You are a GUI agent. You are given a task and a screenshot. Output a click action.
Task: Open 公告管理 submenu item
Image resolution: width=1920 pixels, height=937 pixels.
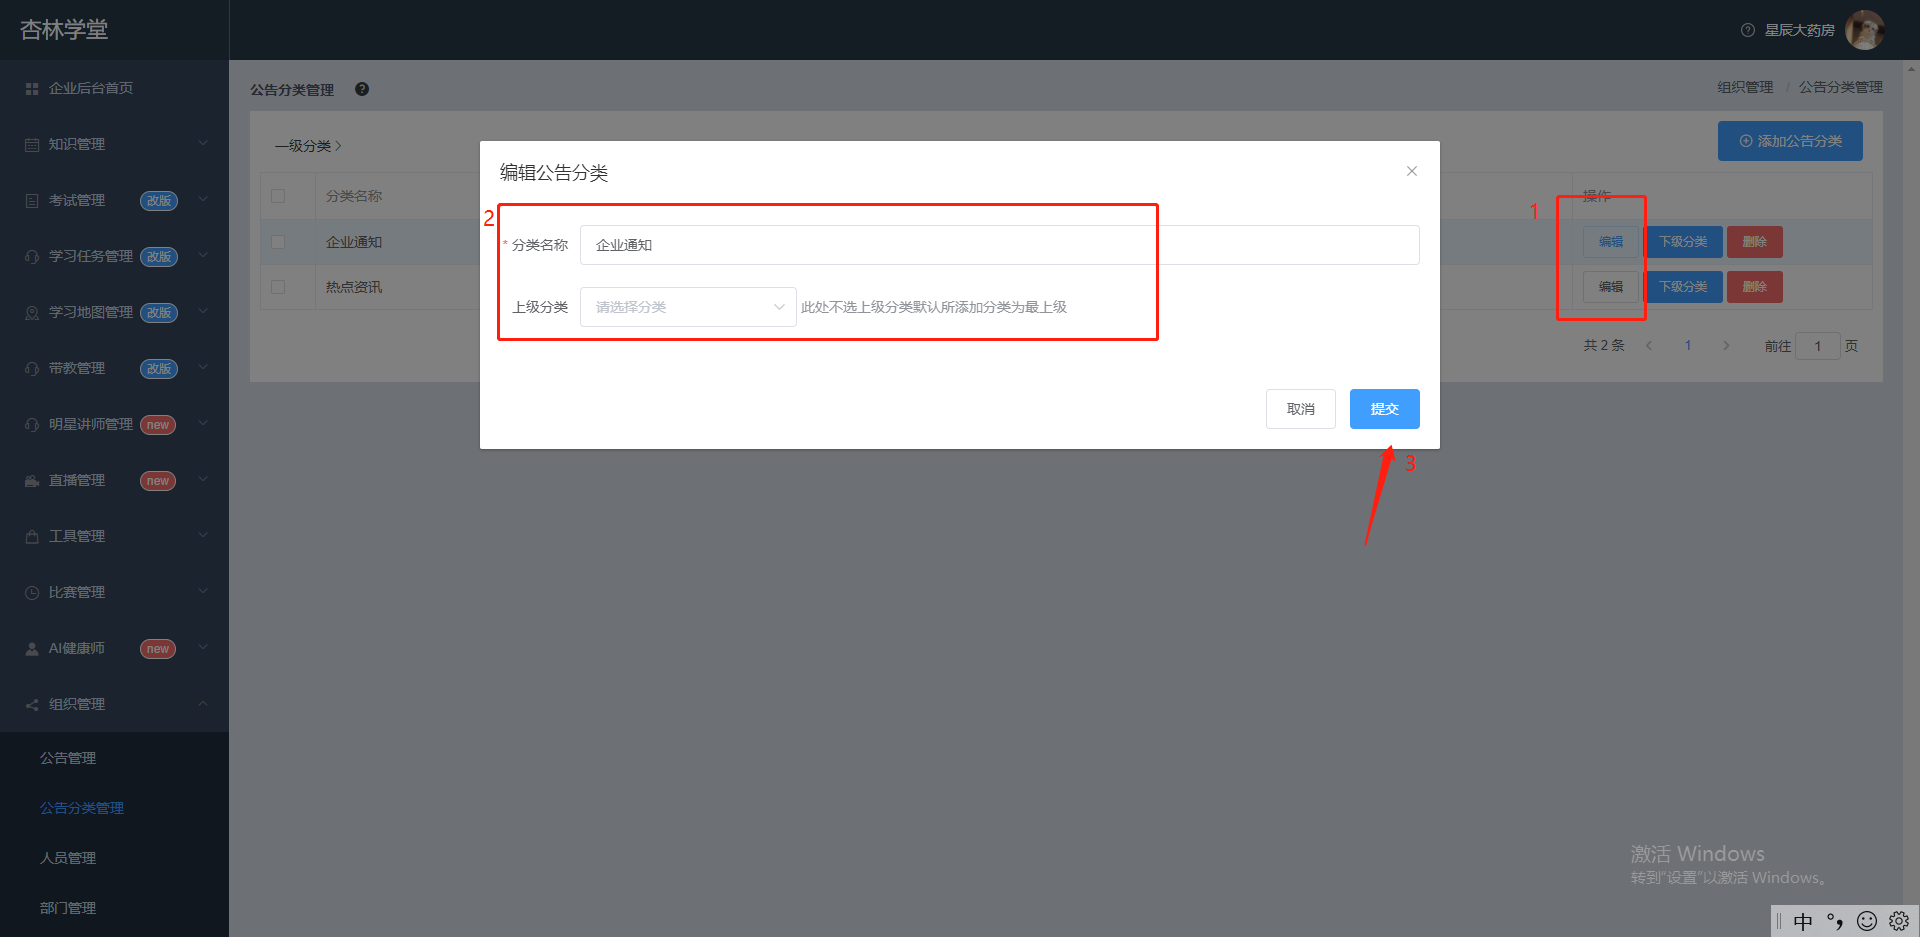(68, 758)
